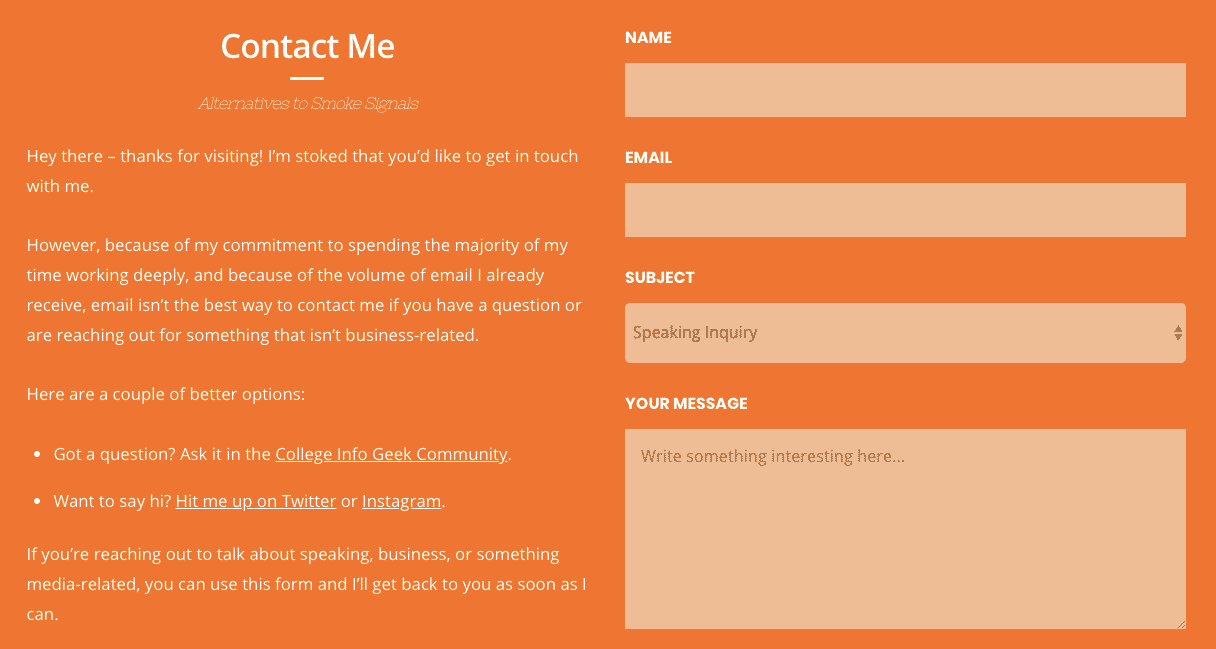Follow the Hit me up on Twitter link
Viewport: 1216px width, 649px height.
pos(256,501)
